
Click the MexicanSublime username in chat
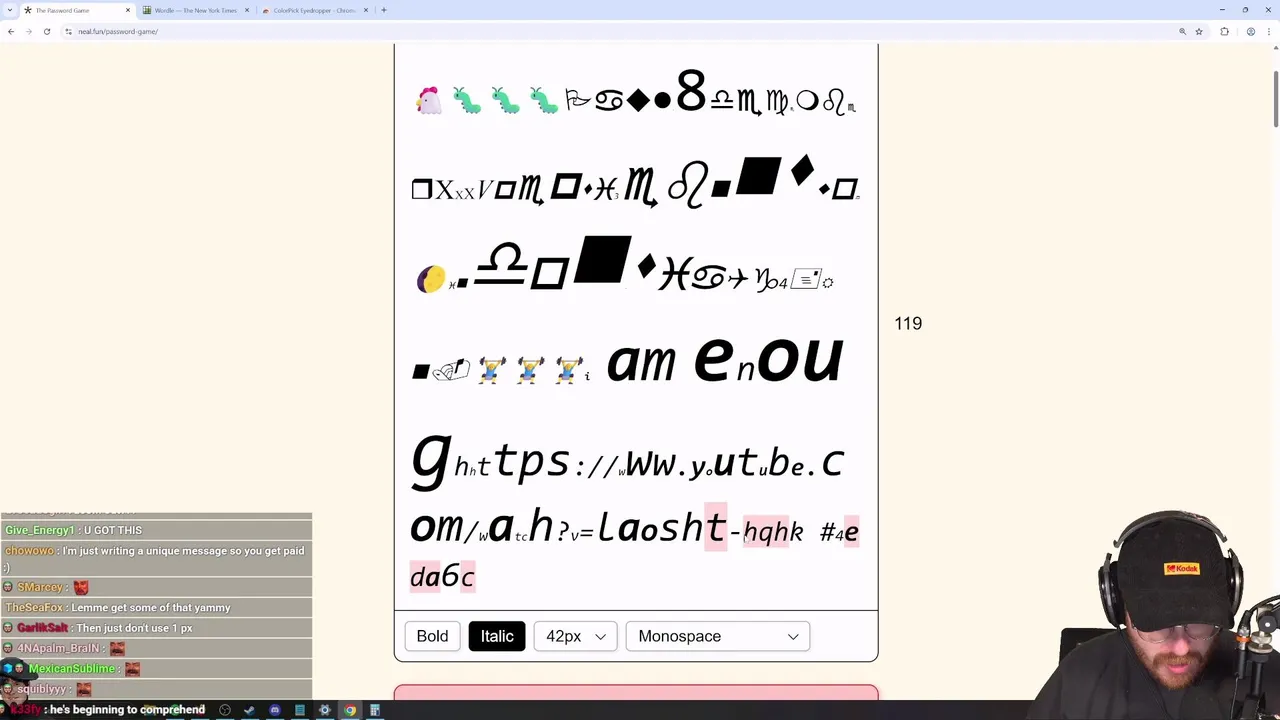[x=71, y=668]
